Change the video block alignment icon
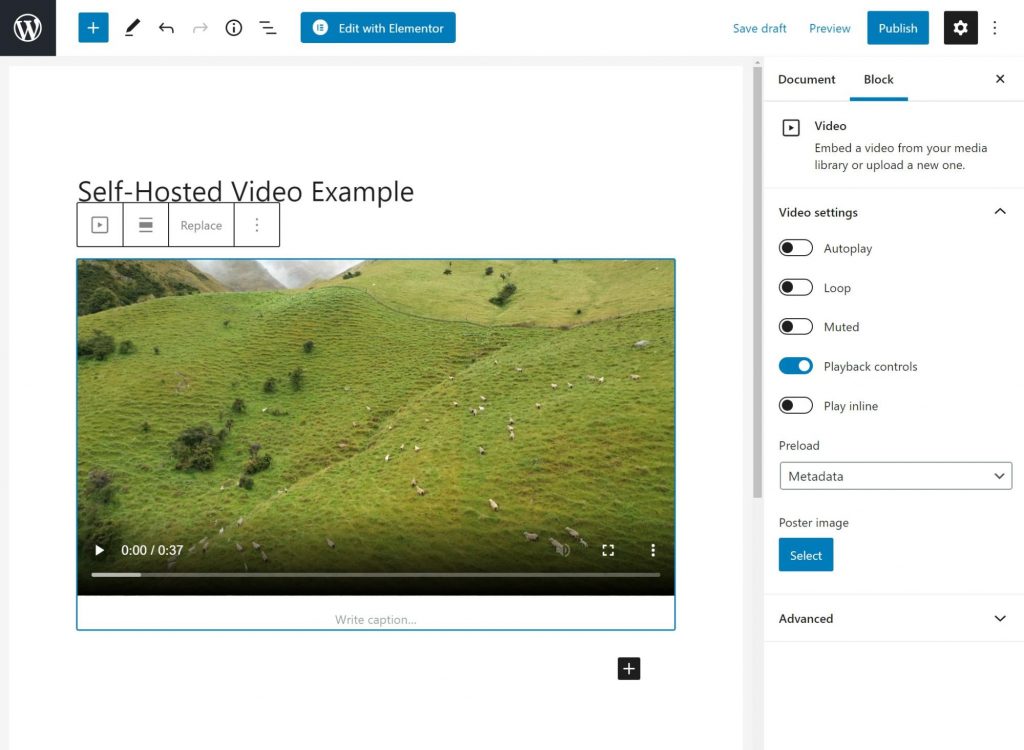Viewport: 1024px width, 750px height. (146, 225)
